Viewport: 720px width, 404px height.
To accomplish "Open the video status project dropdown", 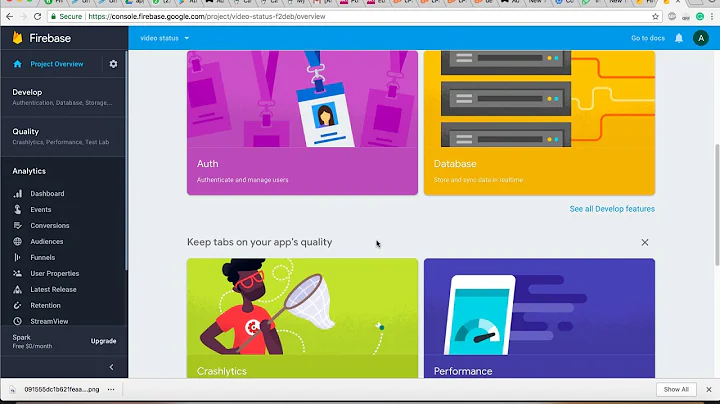I will tap(164, 38).
